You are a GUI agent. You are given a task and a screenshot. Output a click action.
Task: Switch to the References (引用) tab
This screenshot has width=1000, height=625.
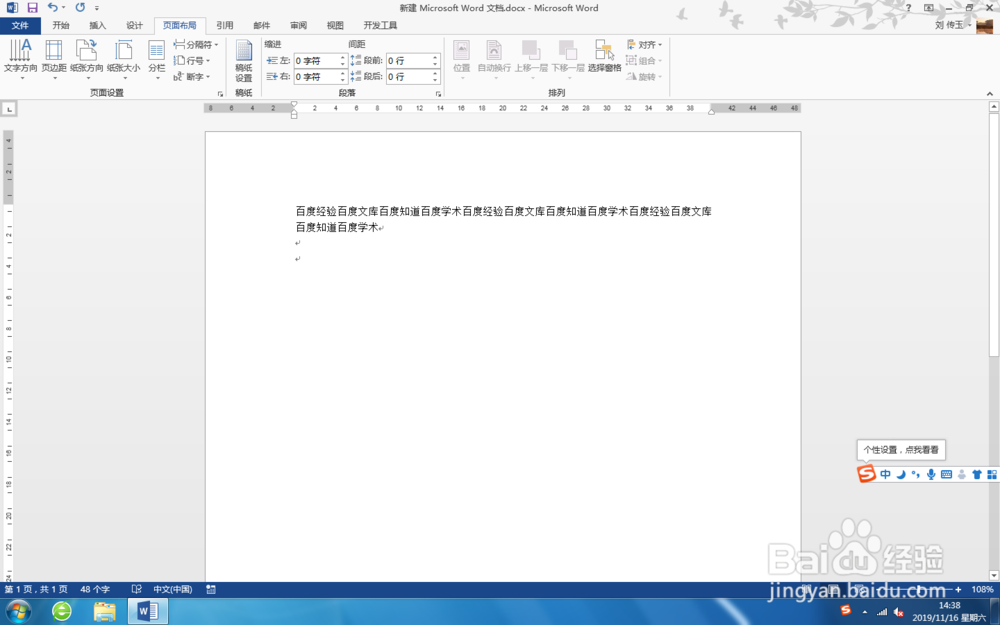pos(224,26)
